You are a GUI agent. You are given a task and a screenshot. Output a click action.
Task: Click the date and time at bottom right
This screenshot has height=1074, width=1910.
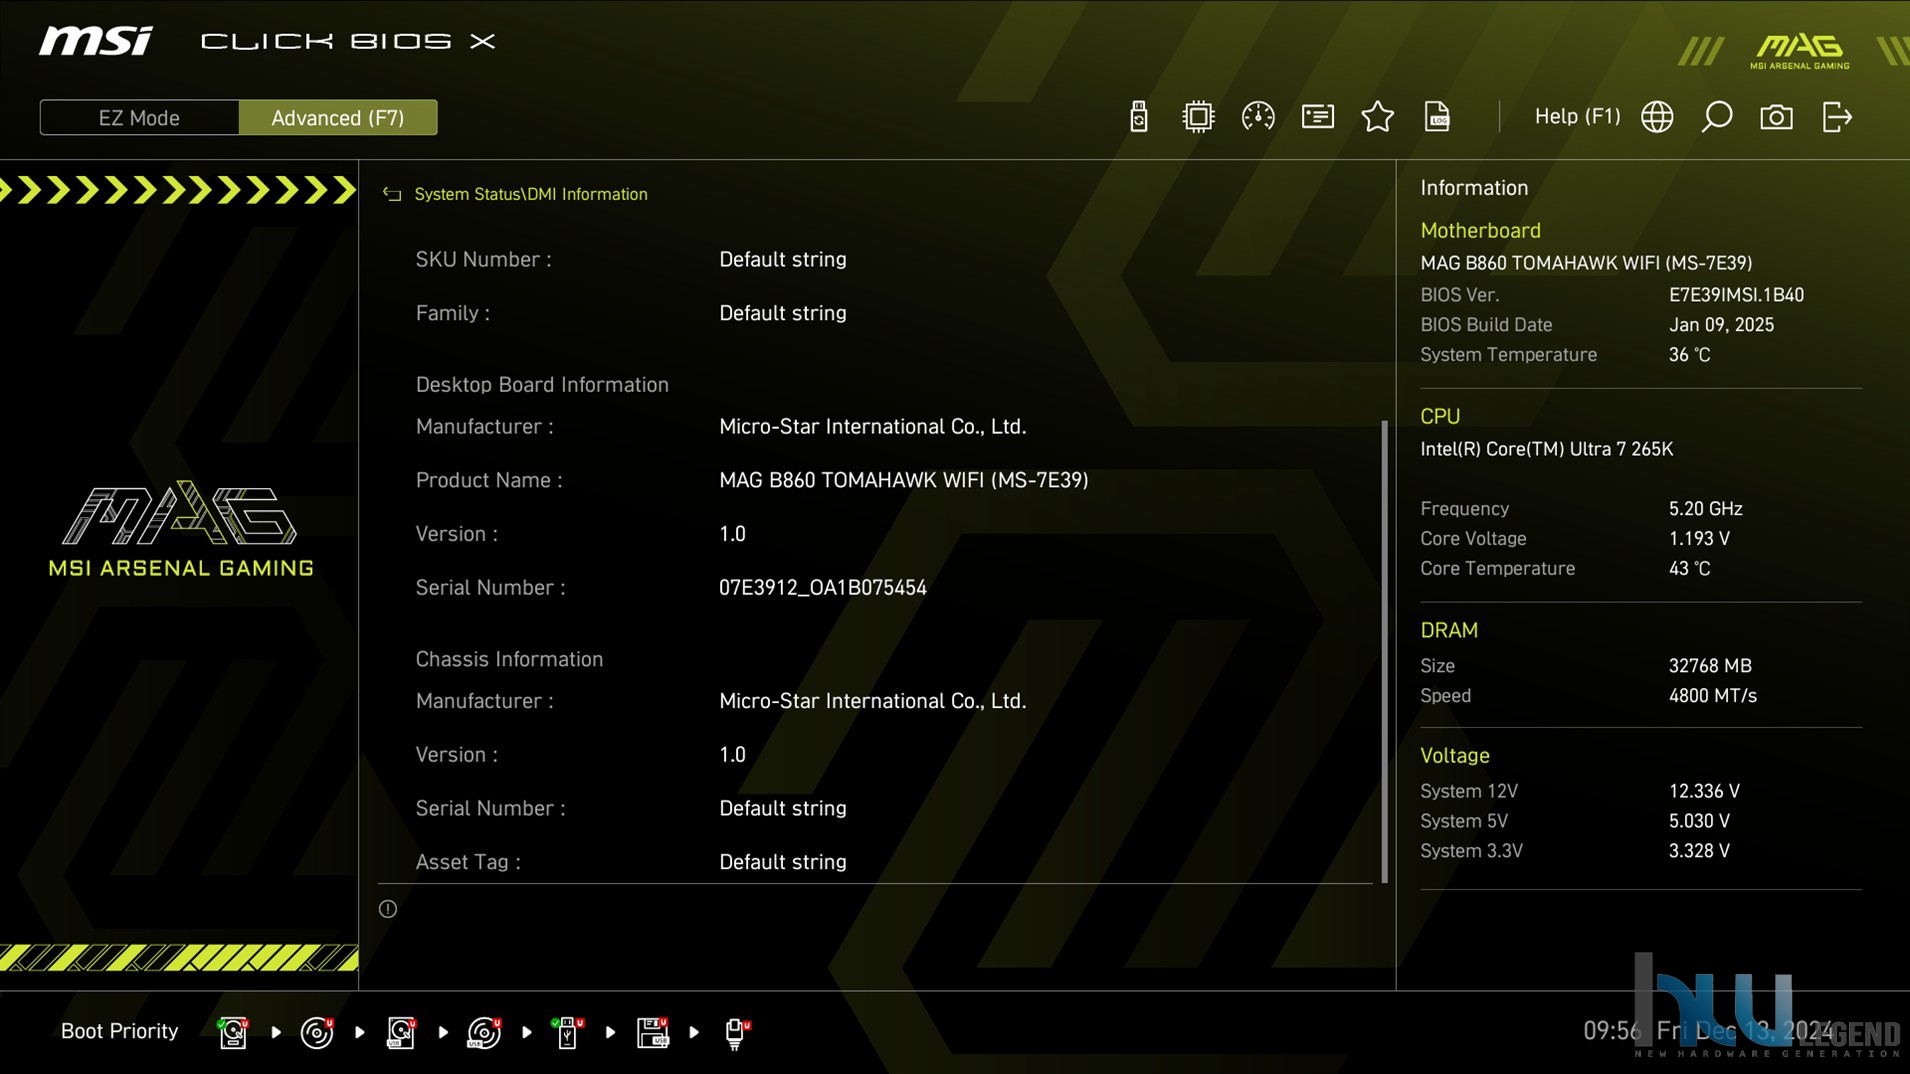pos(1708,1031)
